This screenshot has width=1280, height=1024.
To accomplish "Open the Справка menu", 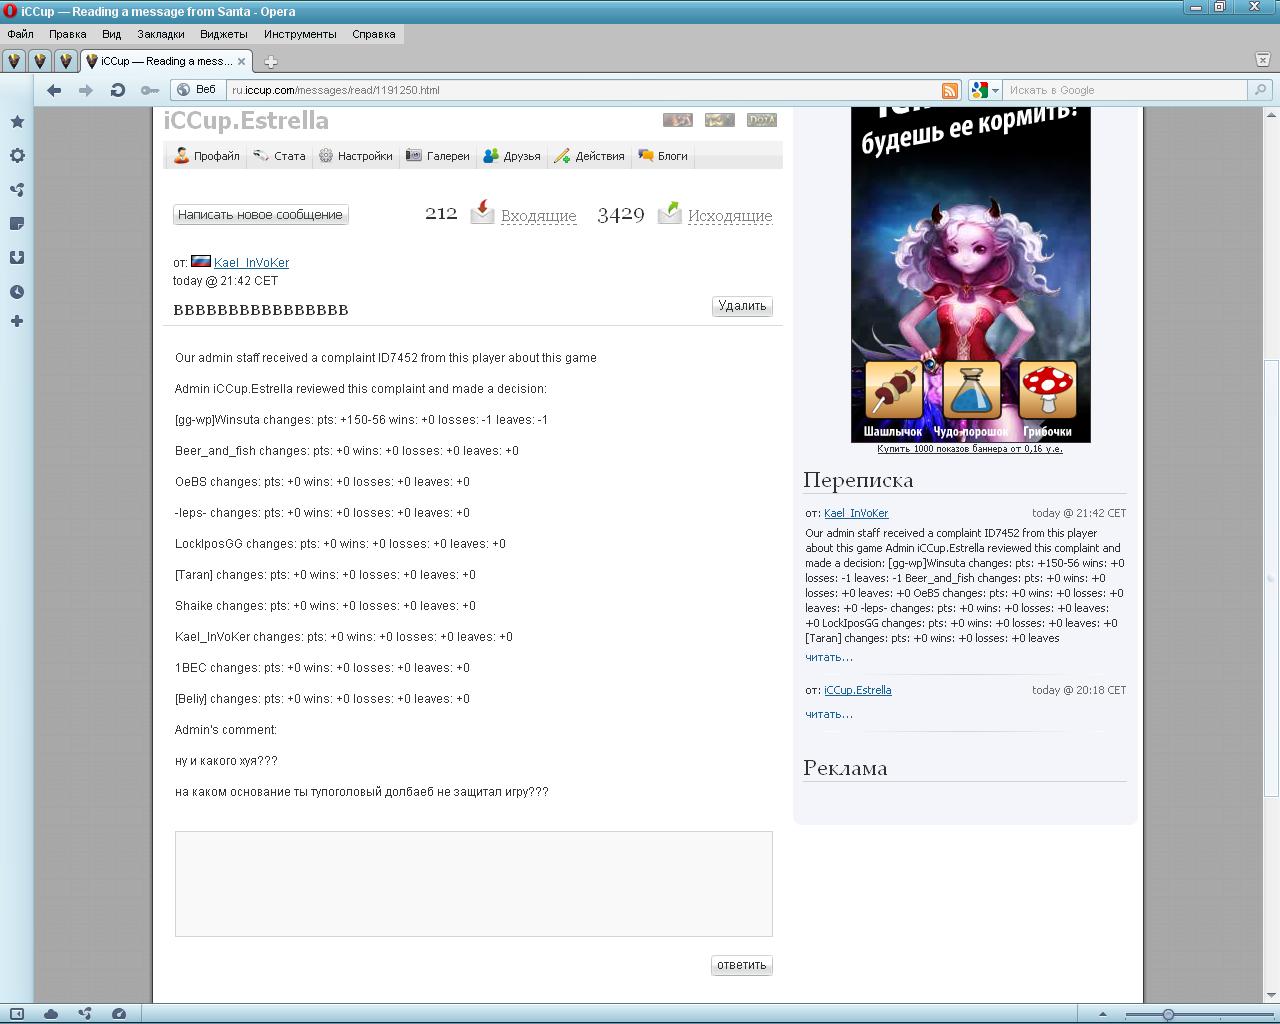I will pyautogui.click(x=374, y=34).
